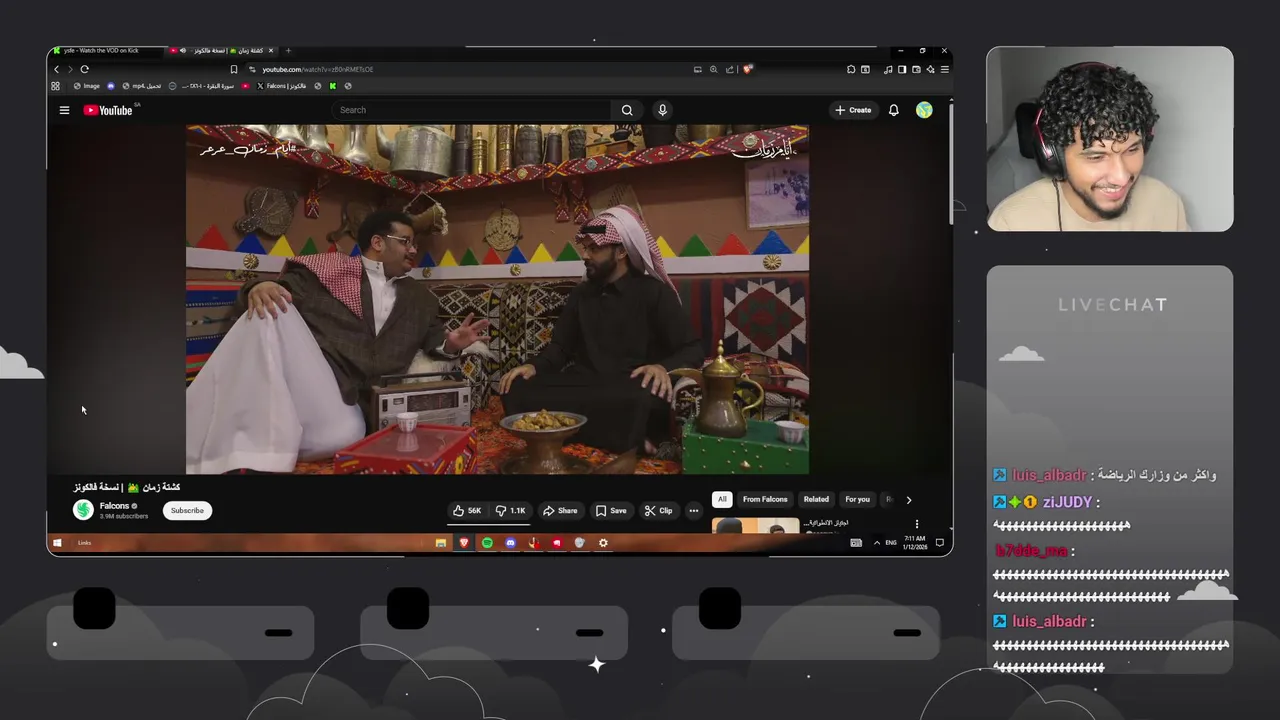1280x720 pixels.
Task: Open more actions ellipsis under video
Action: 693,510
